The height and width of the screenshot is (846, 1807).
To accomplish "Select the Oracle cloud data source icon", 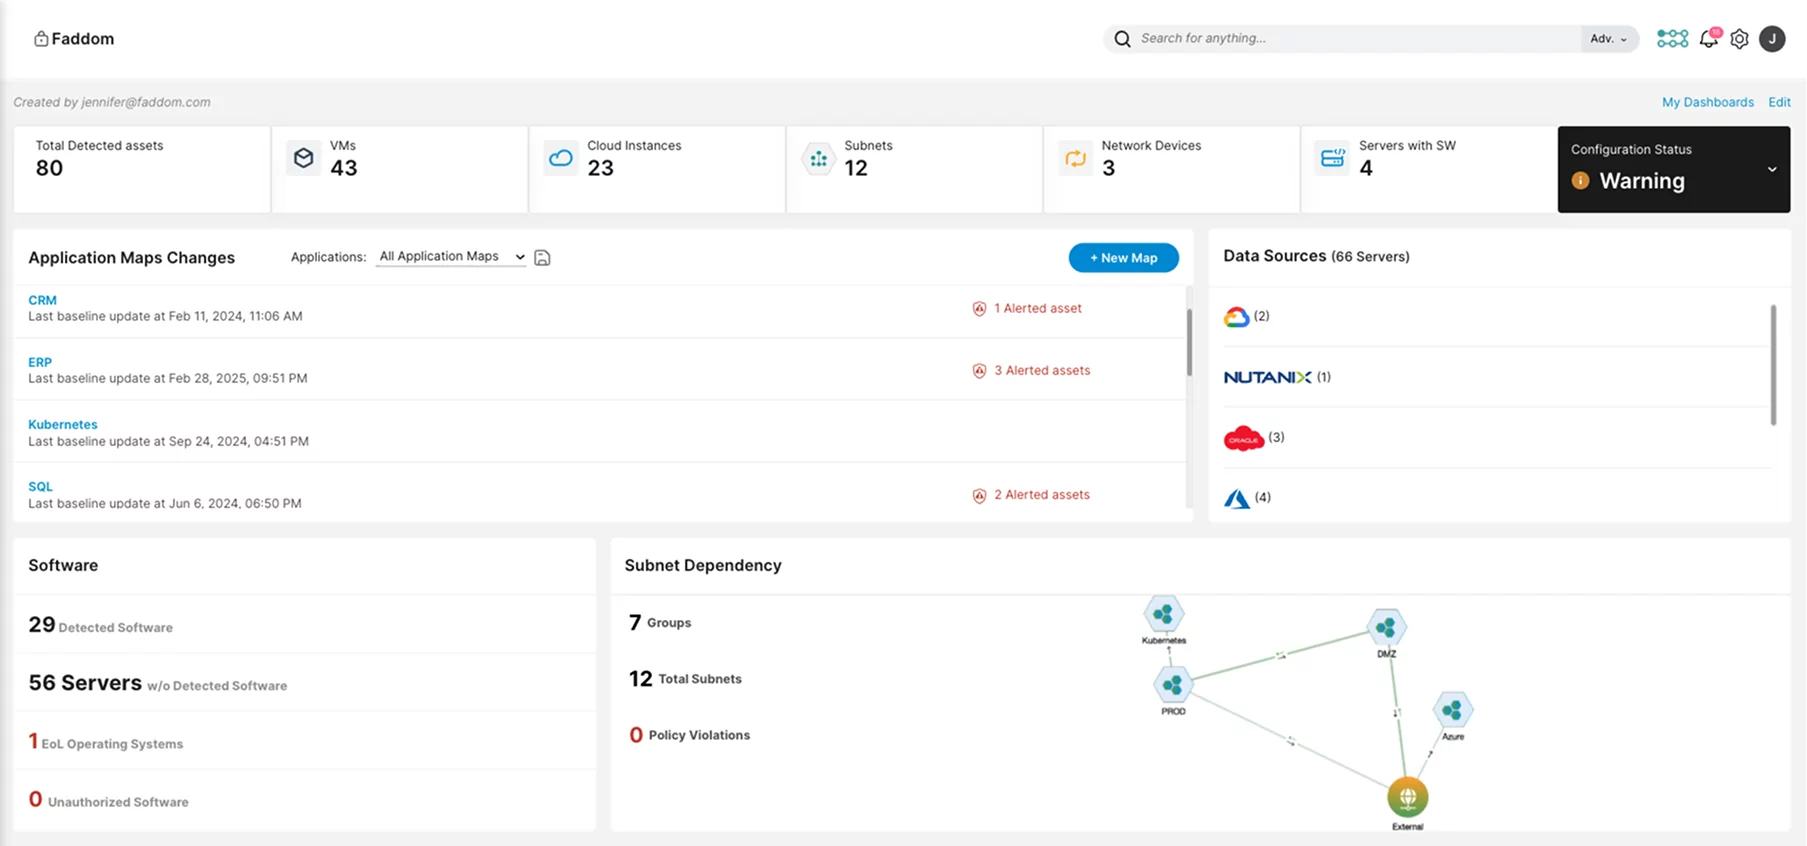I will pos(1244,438).
